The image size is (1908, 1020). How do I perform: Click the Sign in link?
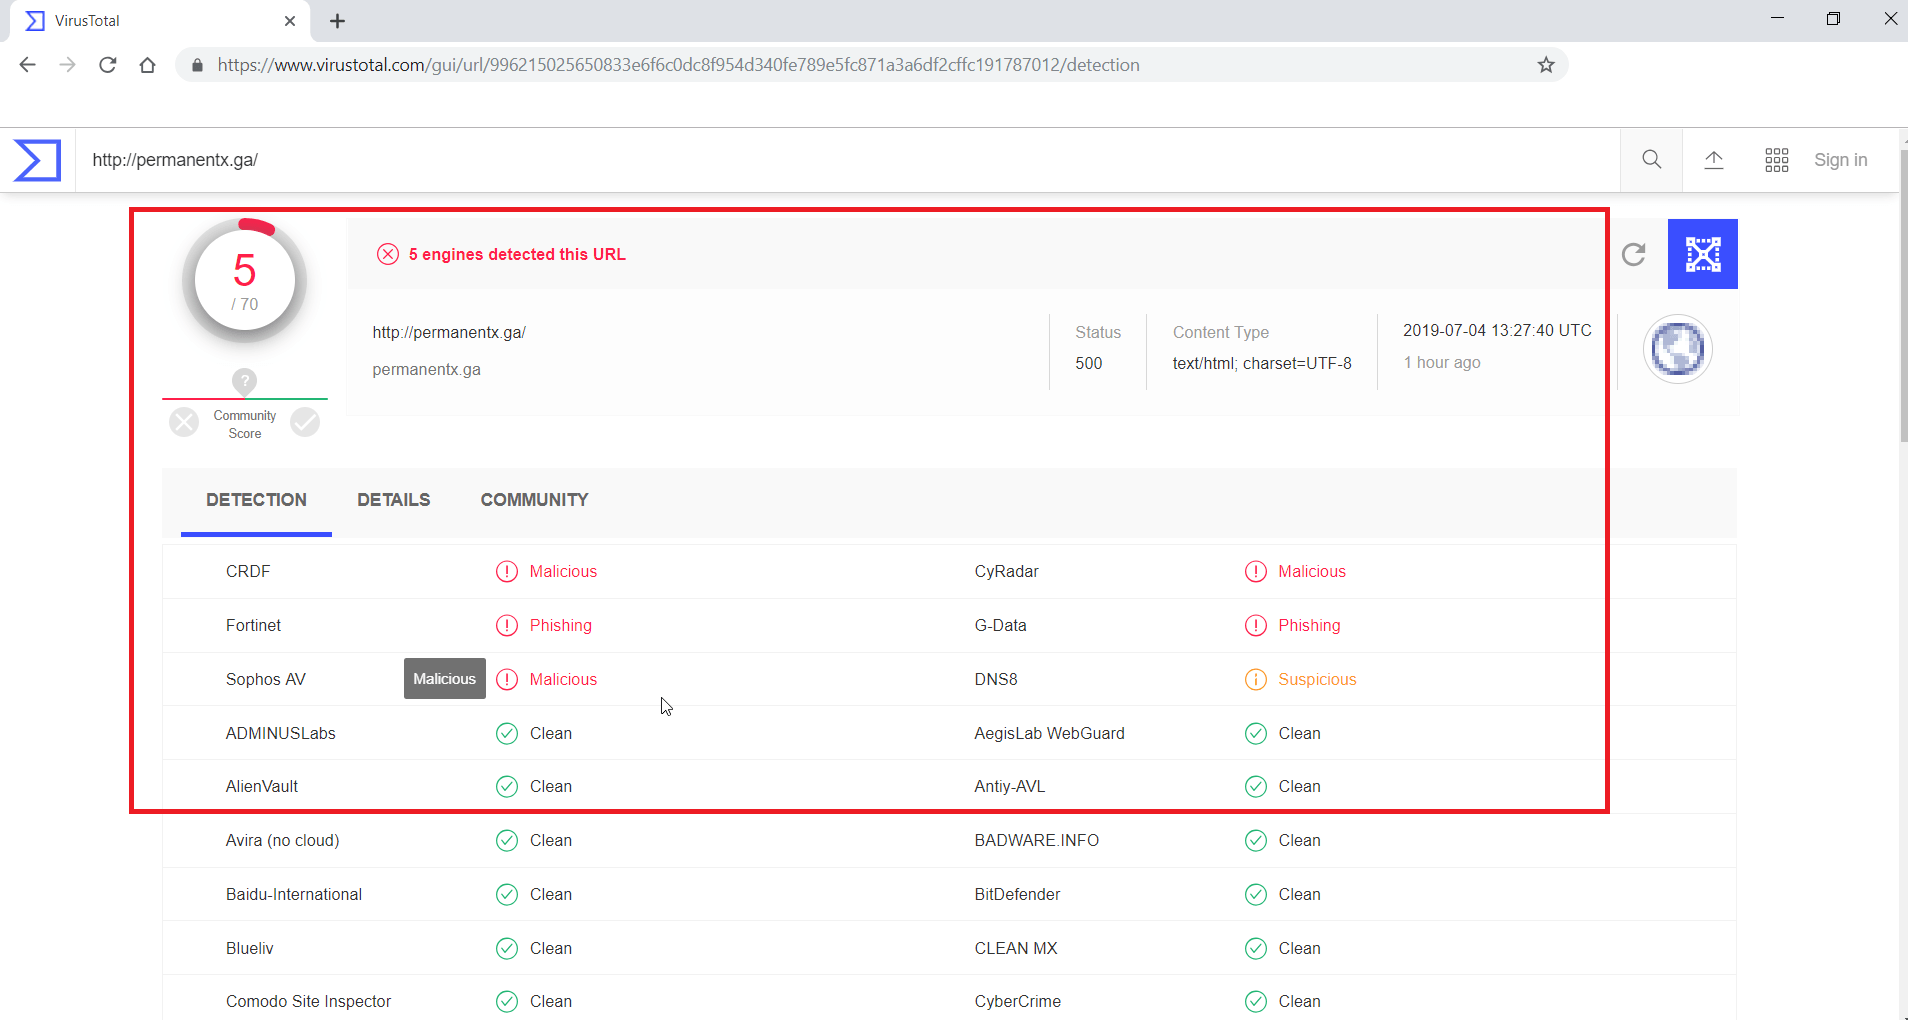click(1841, 160)
